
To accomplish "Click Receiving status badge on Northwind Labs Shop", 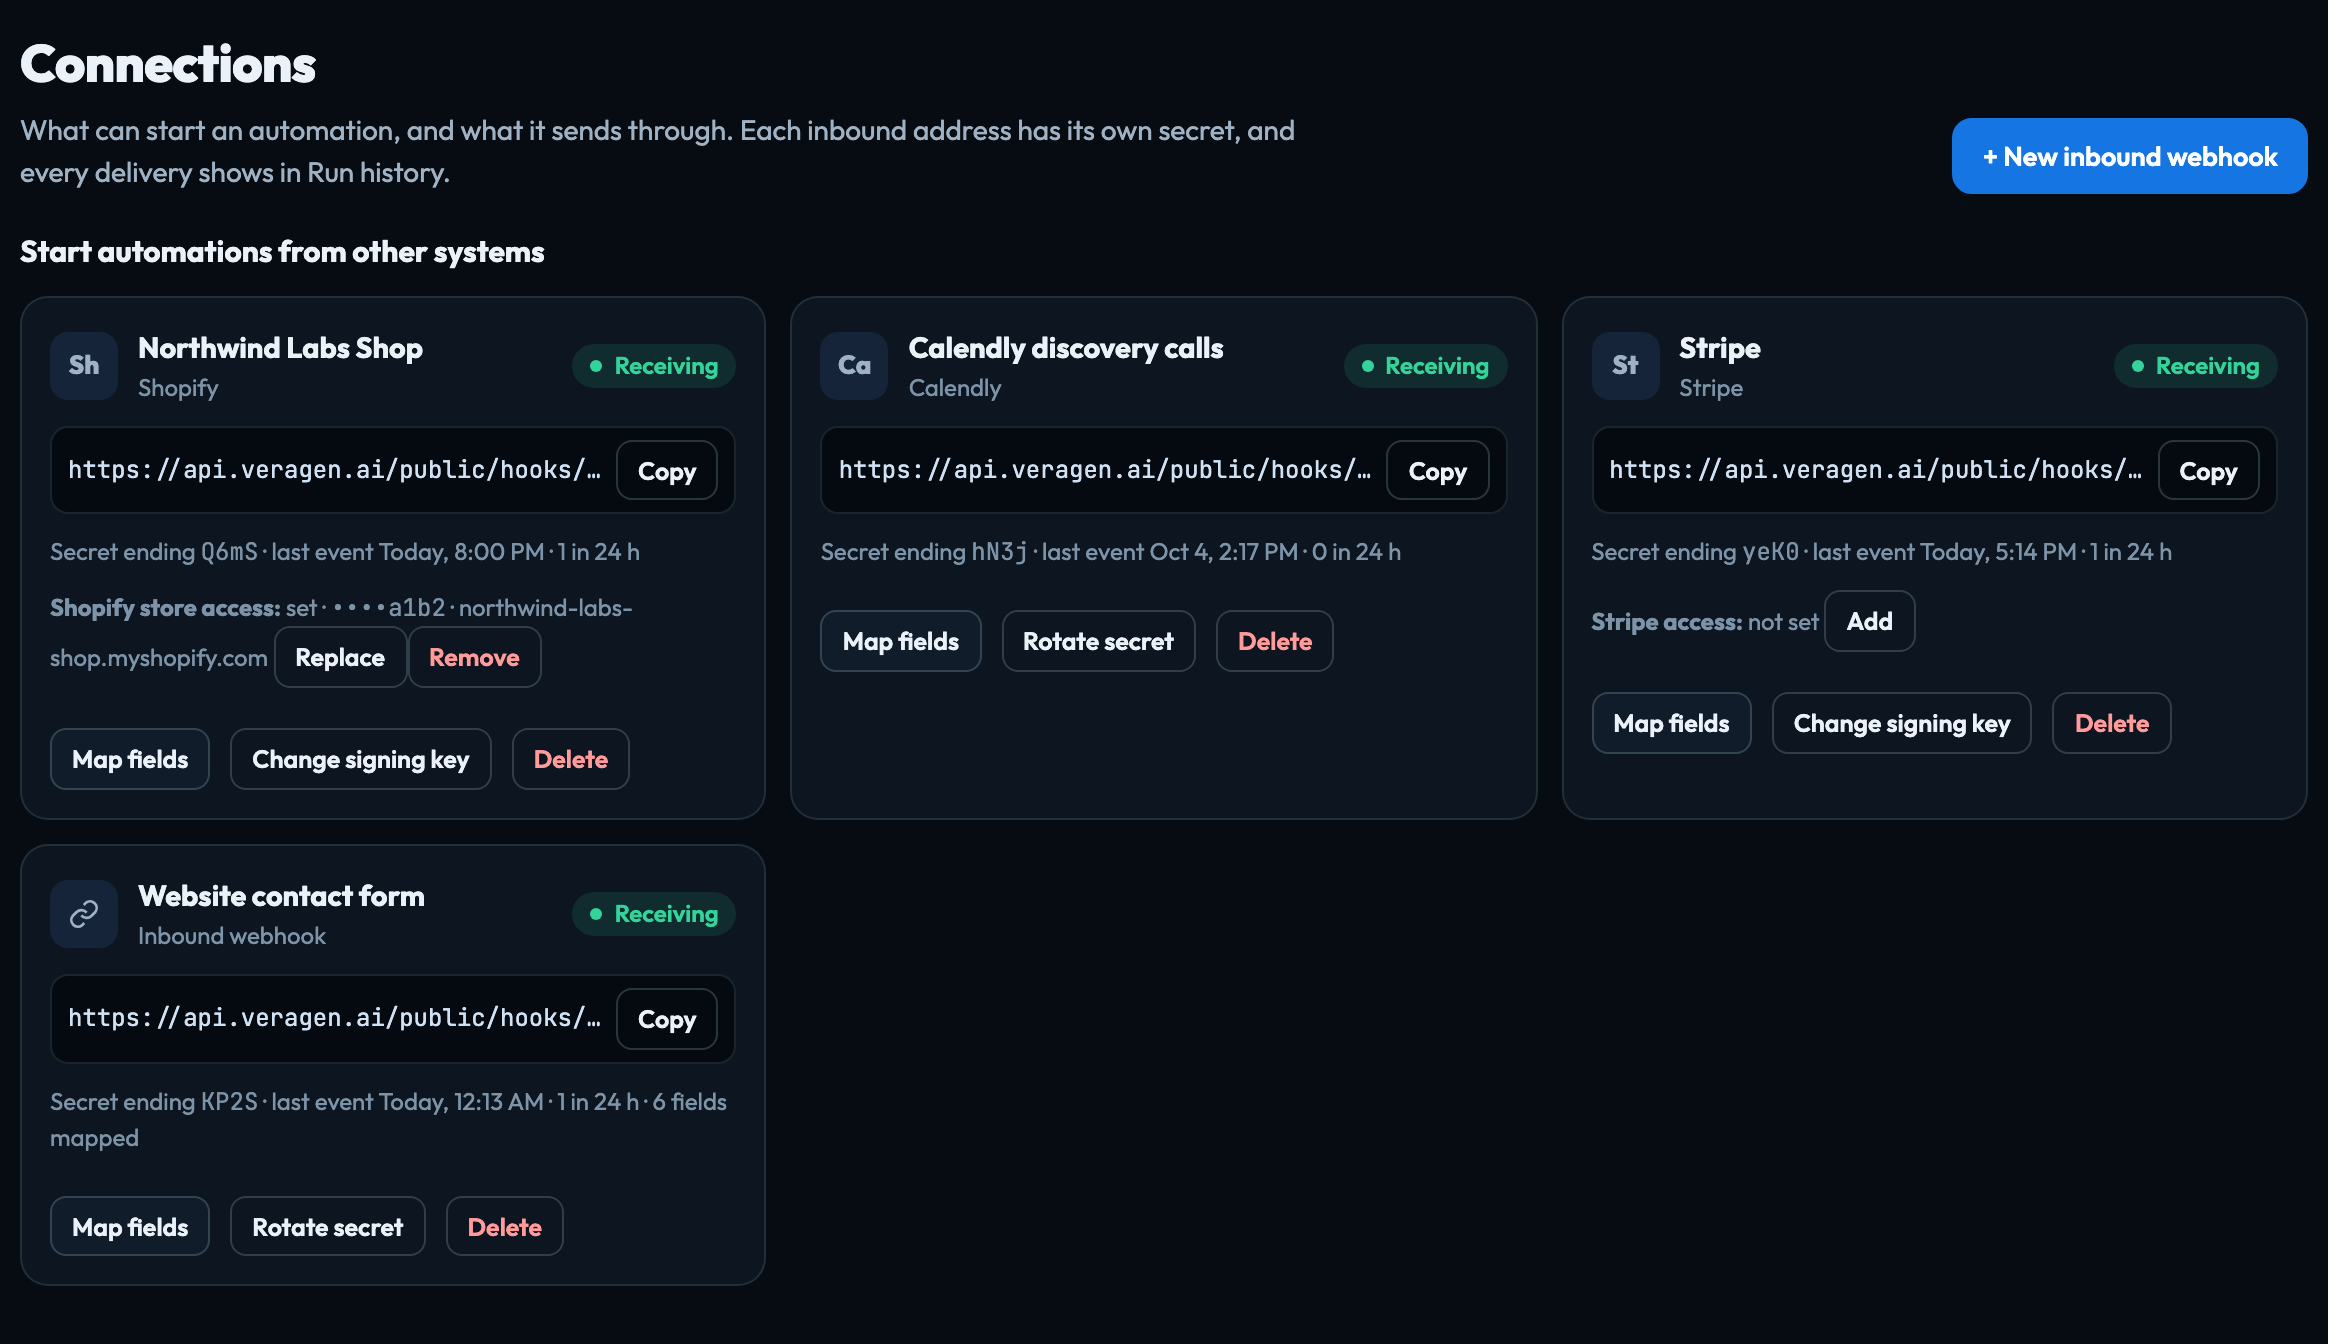I will [654, 366].
